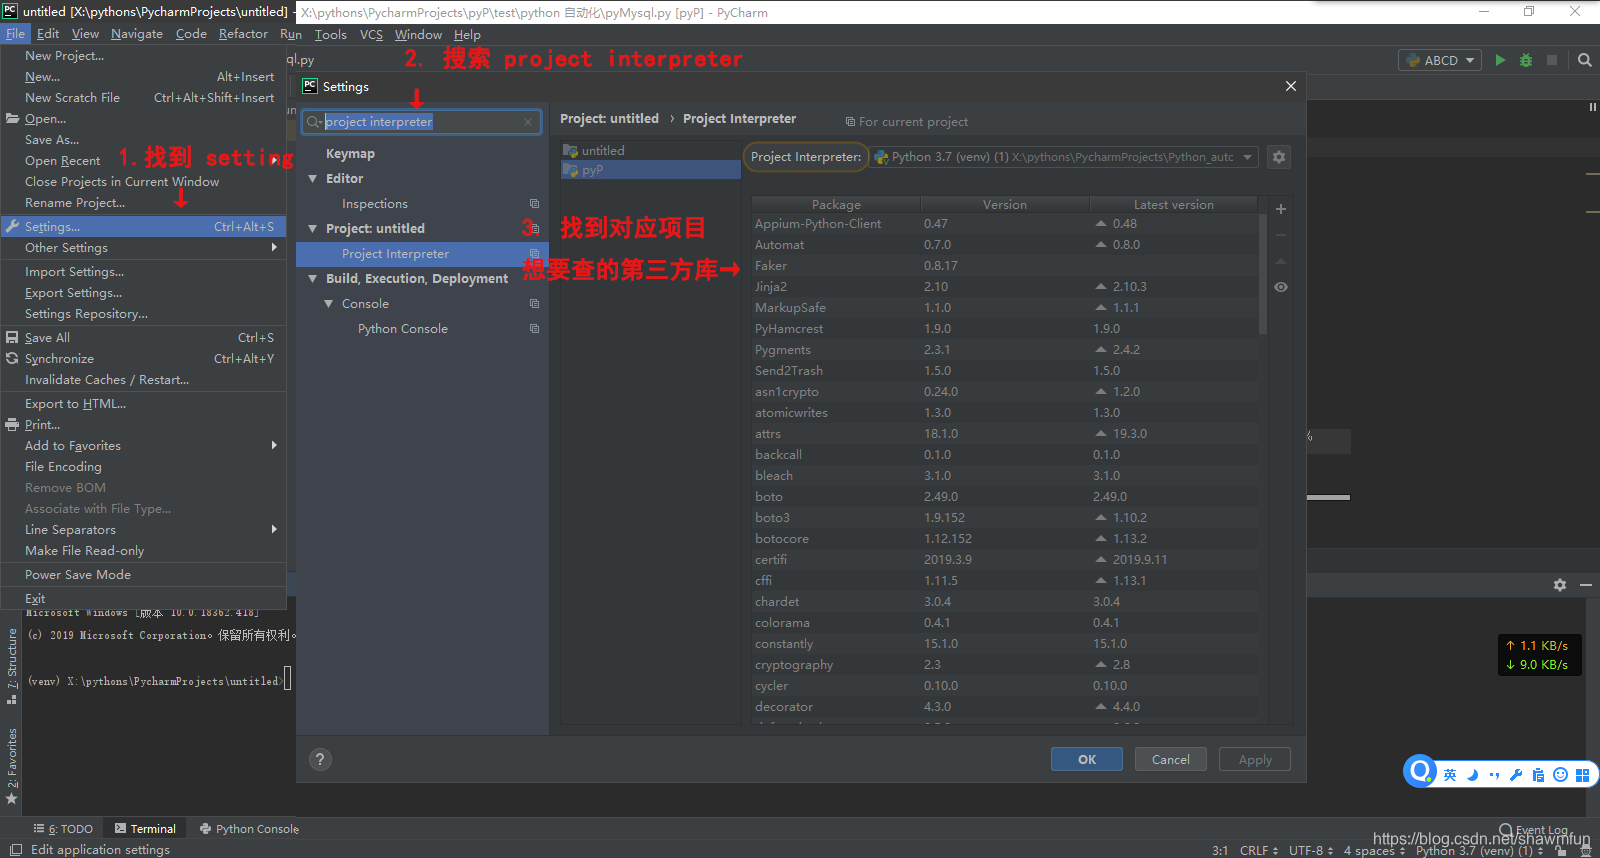Focus the project interpreter search field
This screenshot has height=858, width=1600.
pyautogui.click(x=421, y=122)
